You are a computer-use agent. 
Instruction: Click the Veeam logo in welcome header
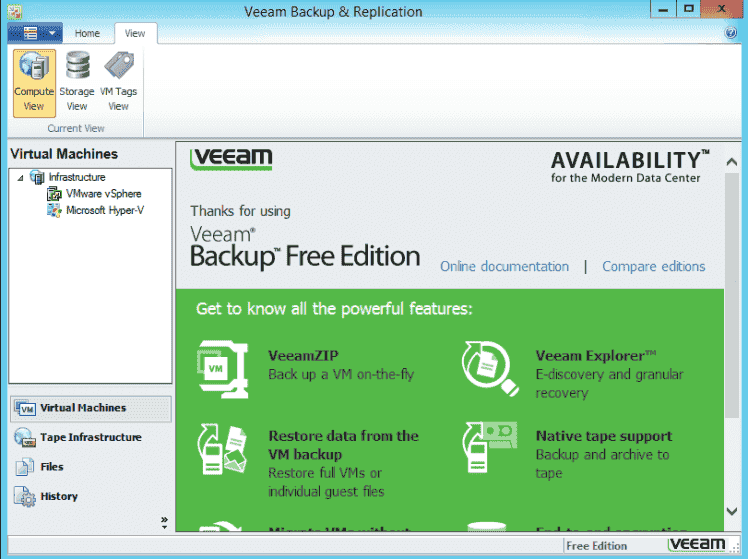pyautogui.click(x=231, y=159)
